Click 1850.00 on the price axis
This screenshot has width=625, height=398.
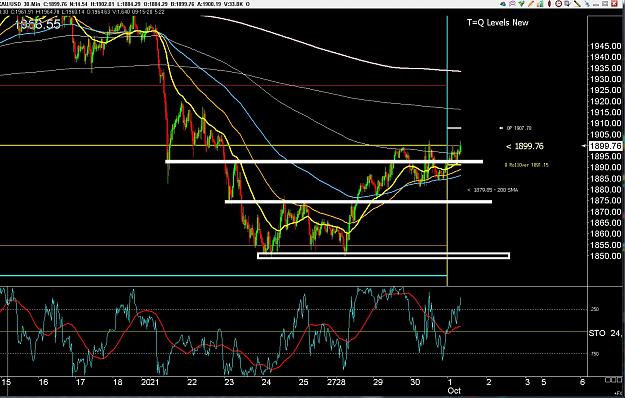pyautogui.click(x=605, y=256)
